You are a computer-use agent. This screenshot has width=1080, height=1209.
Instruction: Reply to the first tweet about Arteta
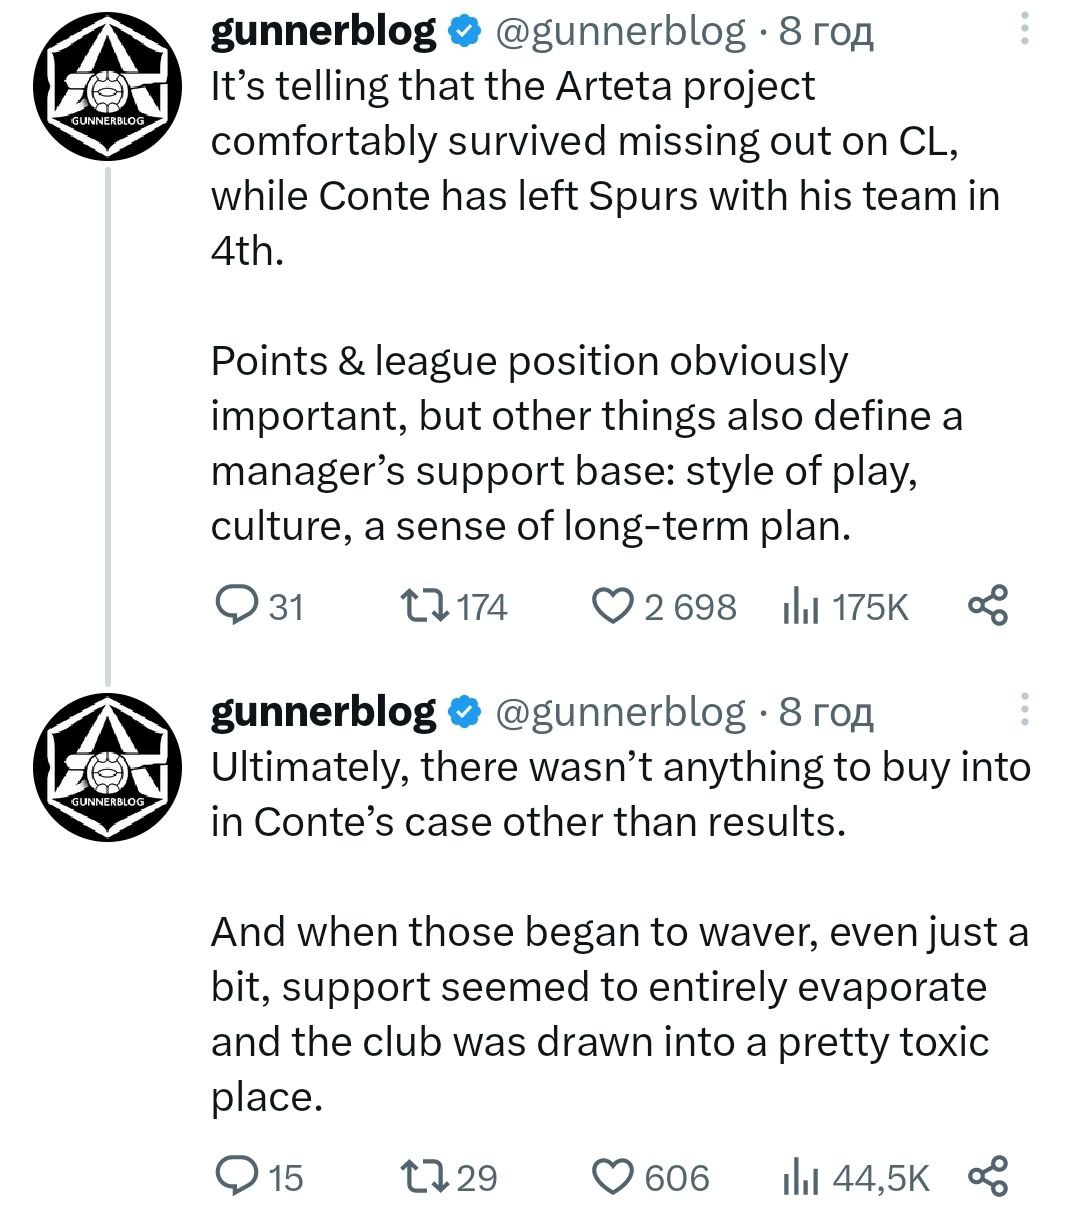(x=236, y=606)
